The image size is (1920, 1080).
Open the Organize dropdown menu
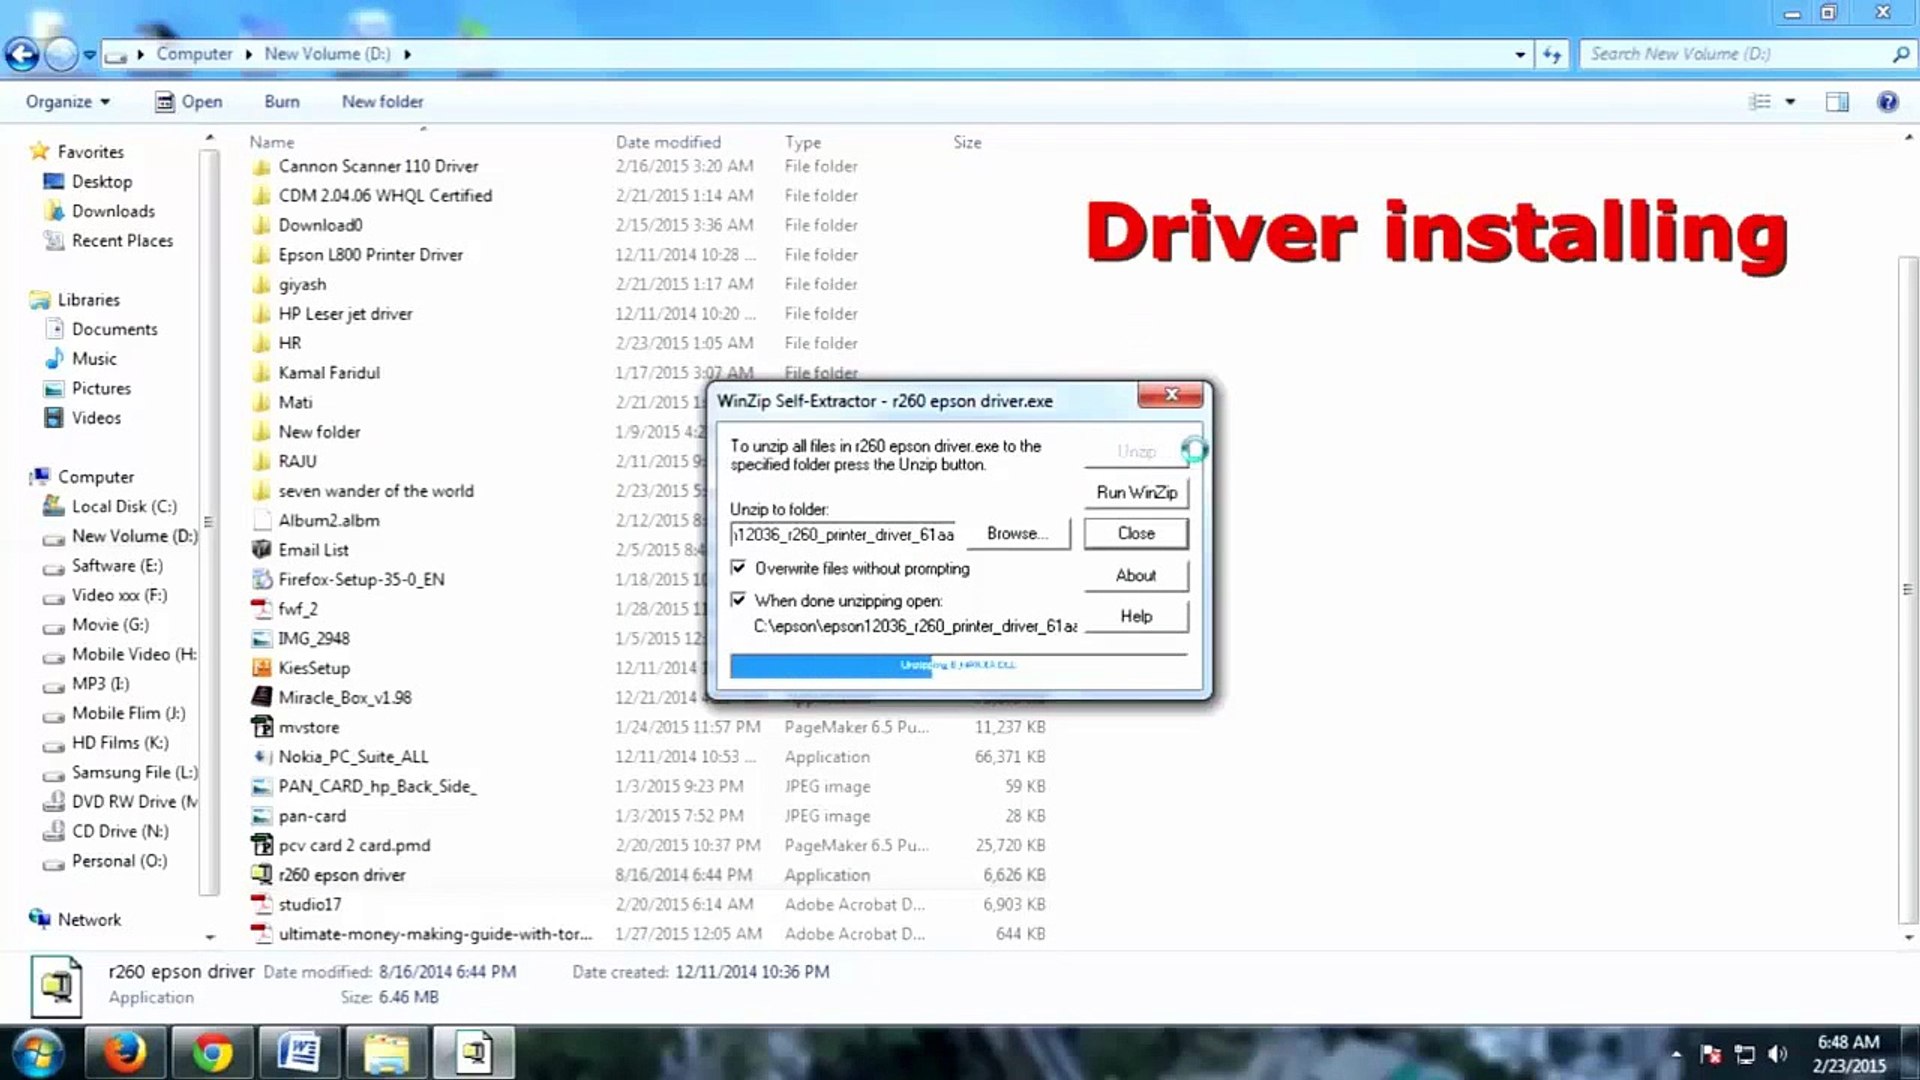[67, 102]
